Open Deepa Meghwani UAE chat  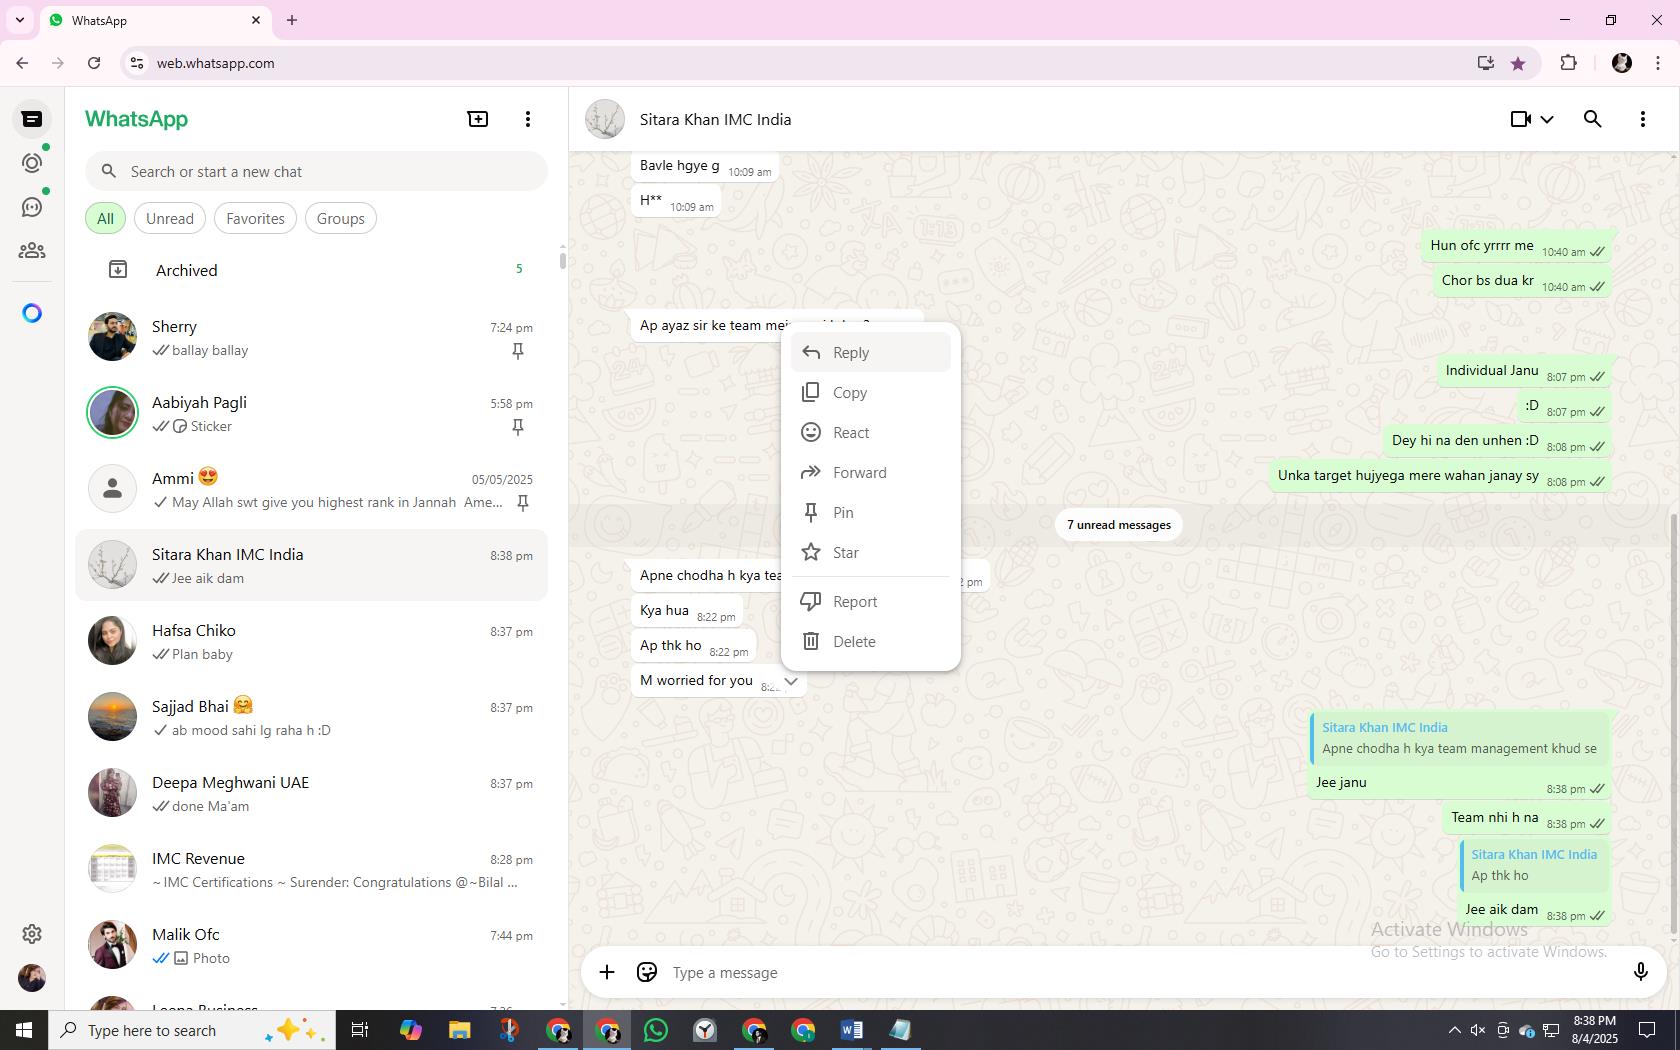(312, 794)
